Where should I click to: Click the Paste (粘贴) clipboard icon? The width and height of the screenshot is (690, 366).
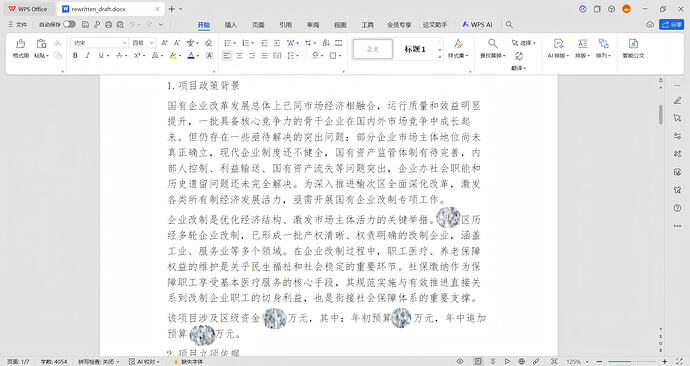[x=41, y=44]
